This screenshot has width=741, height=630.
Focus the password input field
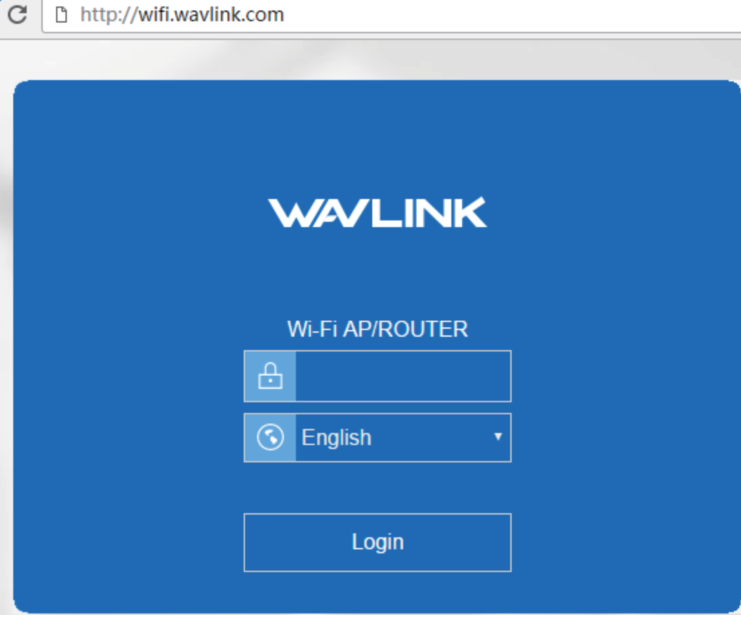pos(403,376)
